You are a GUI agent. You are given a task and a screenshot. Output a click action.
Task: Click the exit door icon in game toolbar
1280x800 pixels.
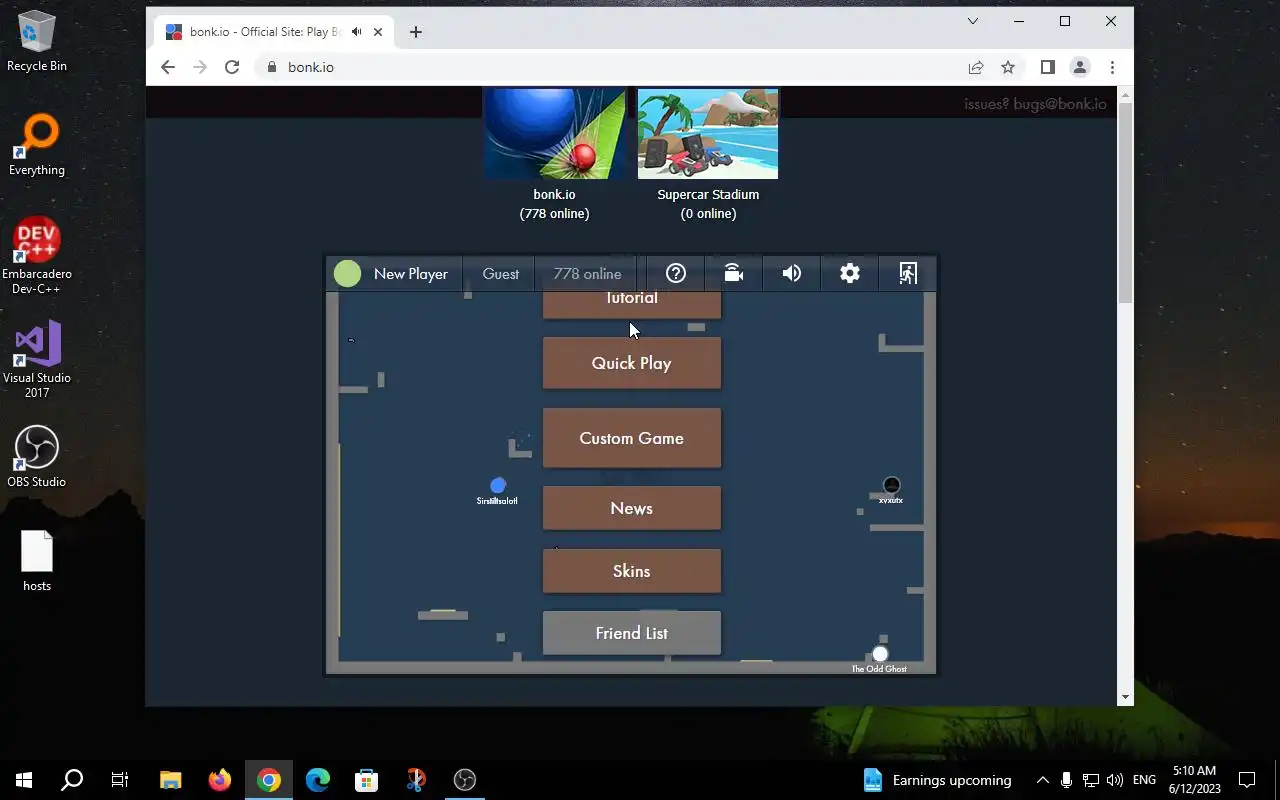tap(907, 273)
